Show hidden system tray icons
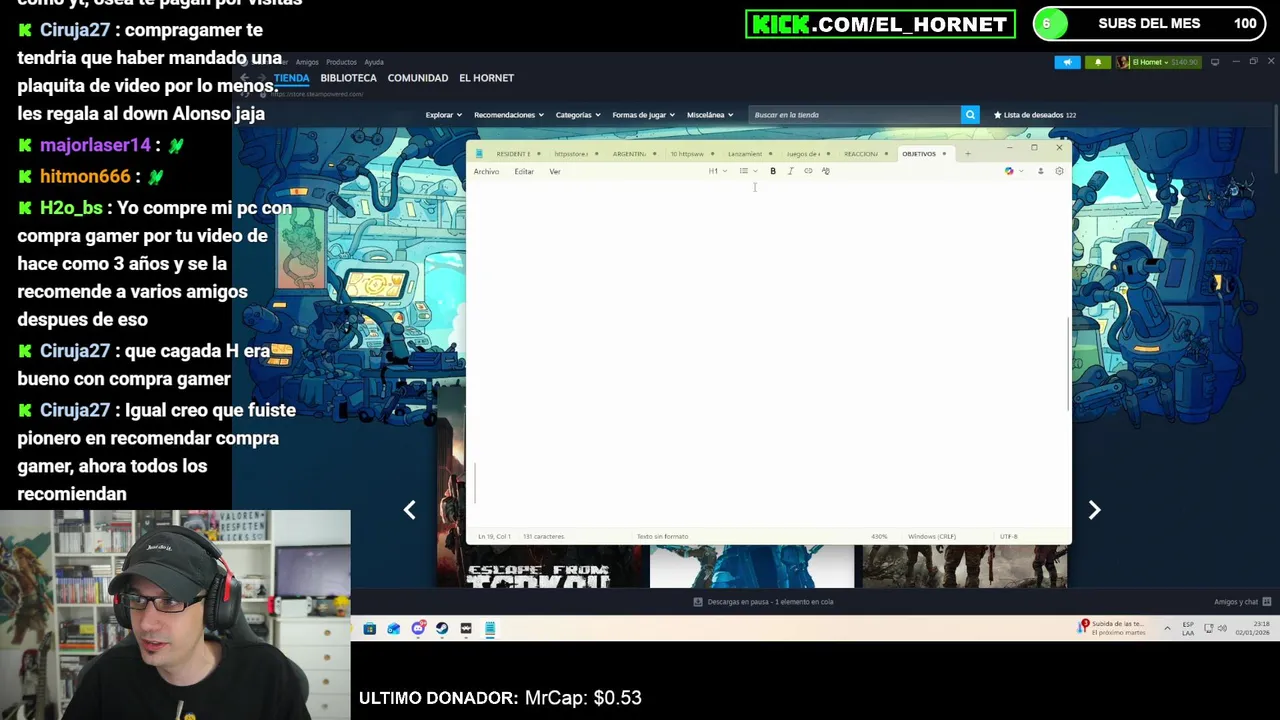 (x=1167, y=628)
